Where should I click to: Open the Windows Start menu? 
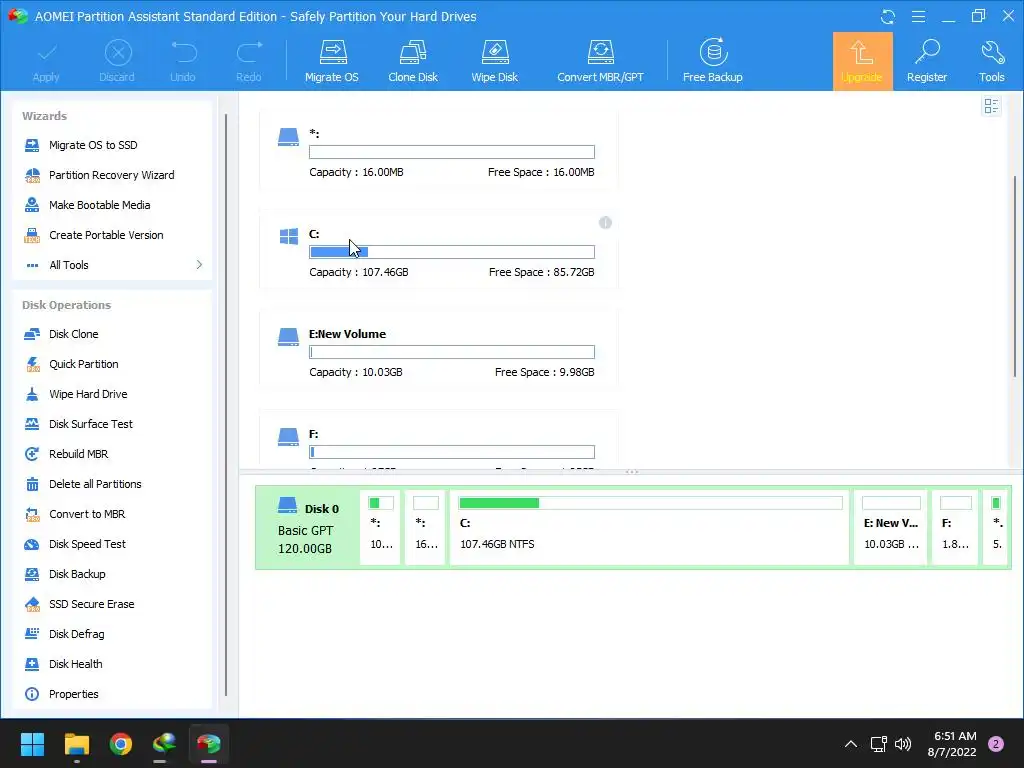pos(32,744)
